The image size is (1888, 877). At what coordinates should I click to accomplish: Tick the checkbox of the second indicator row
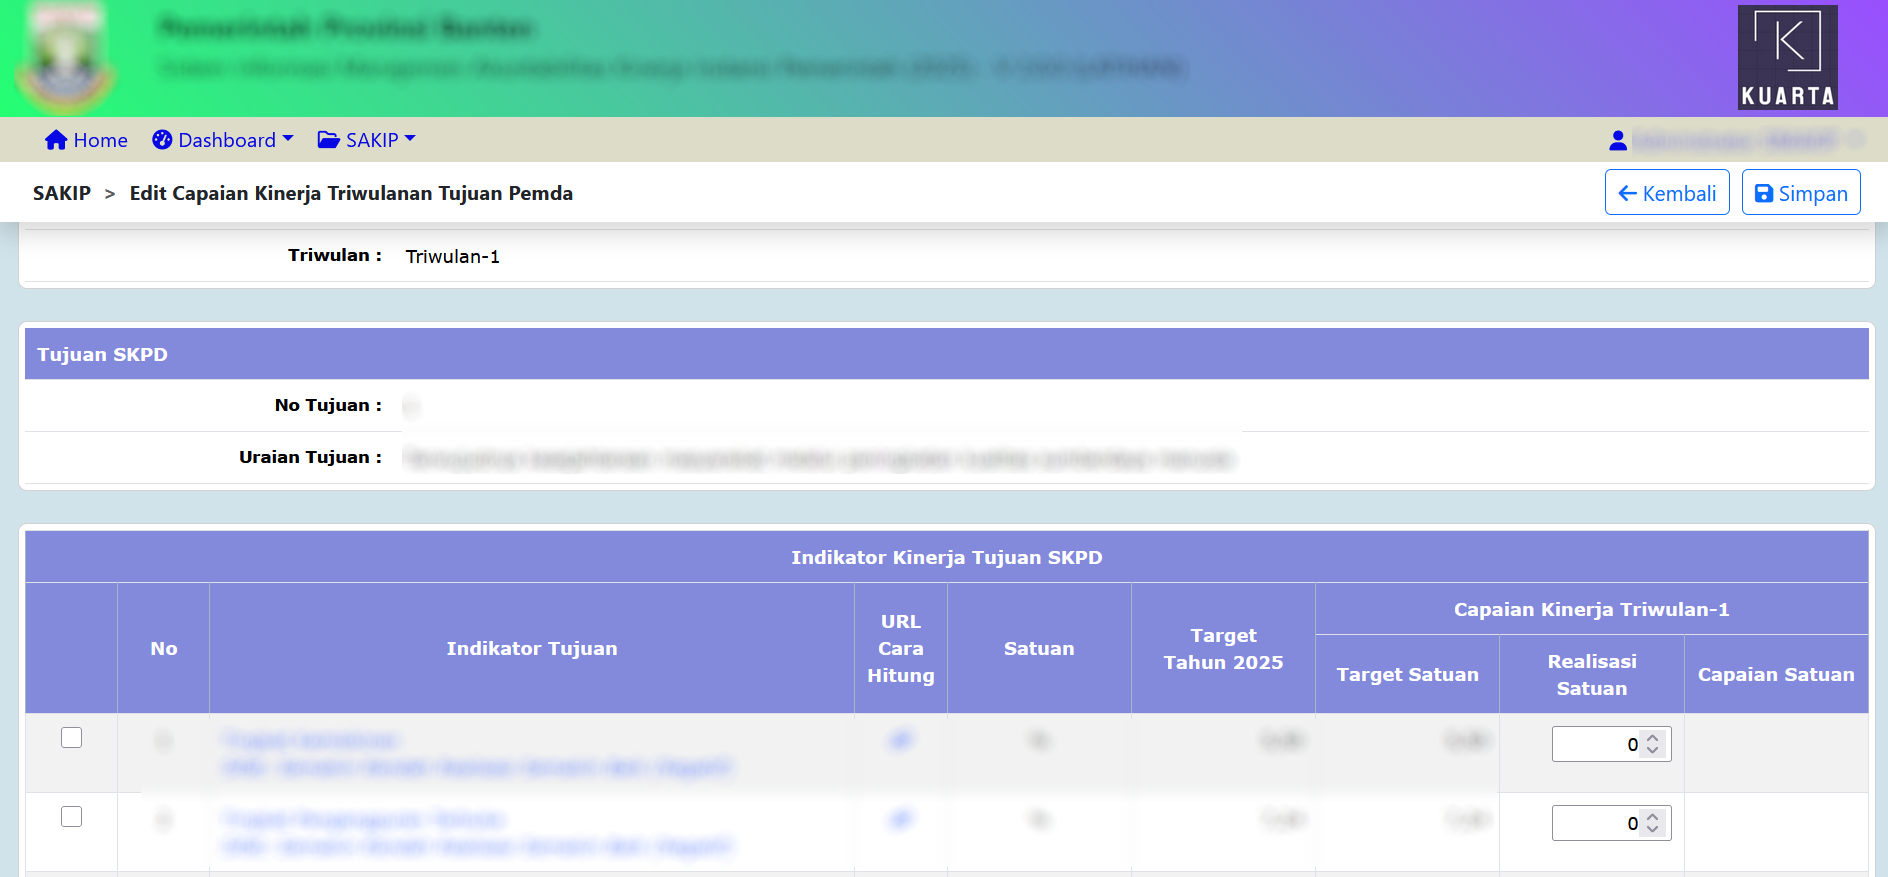click(x=71, y=817)
